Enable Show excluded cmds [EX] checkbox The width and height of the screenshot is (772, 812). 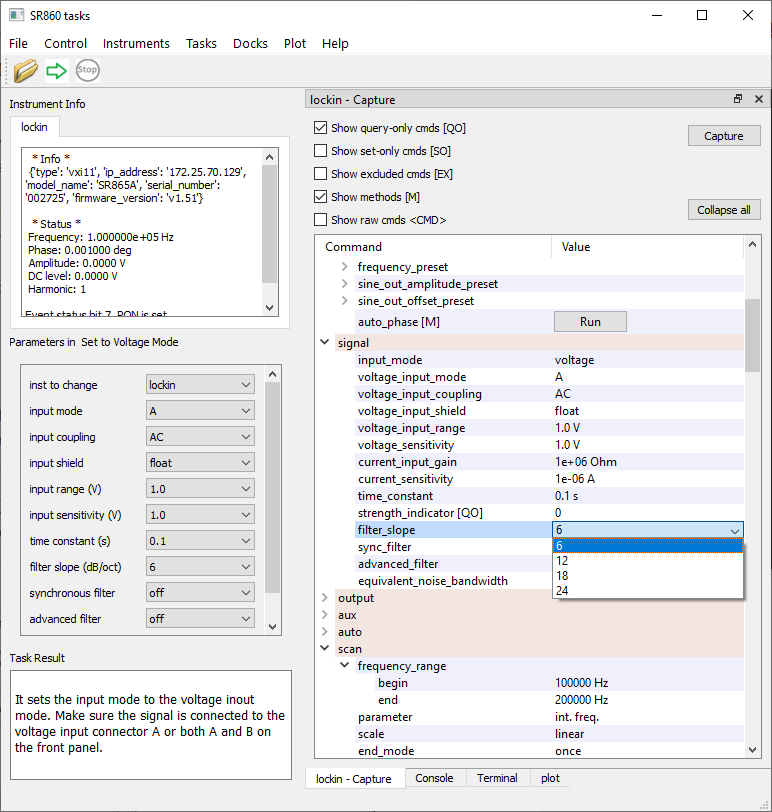pos(321,173)
